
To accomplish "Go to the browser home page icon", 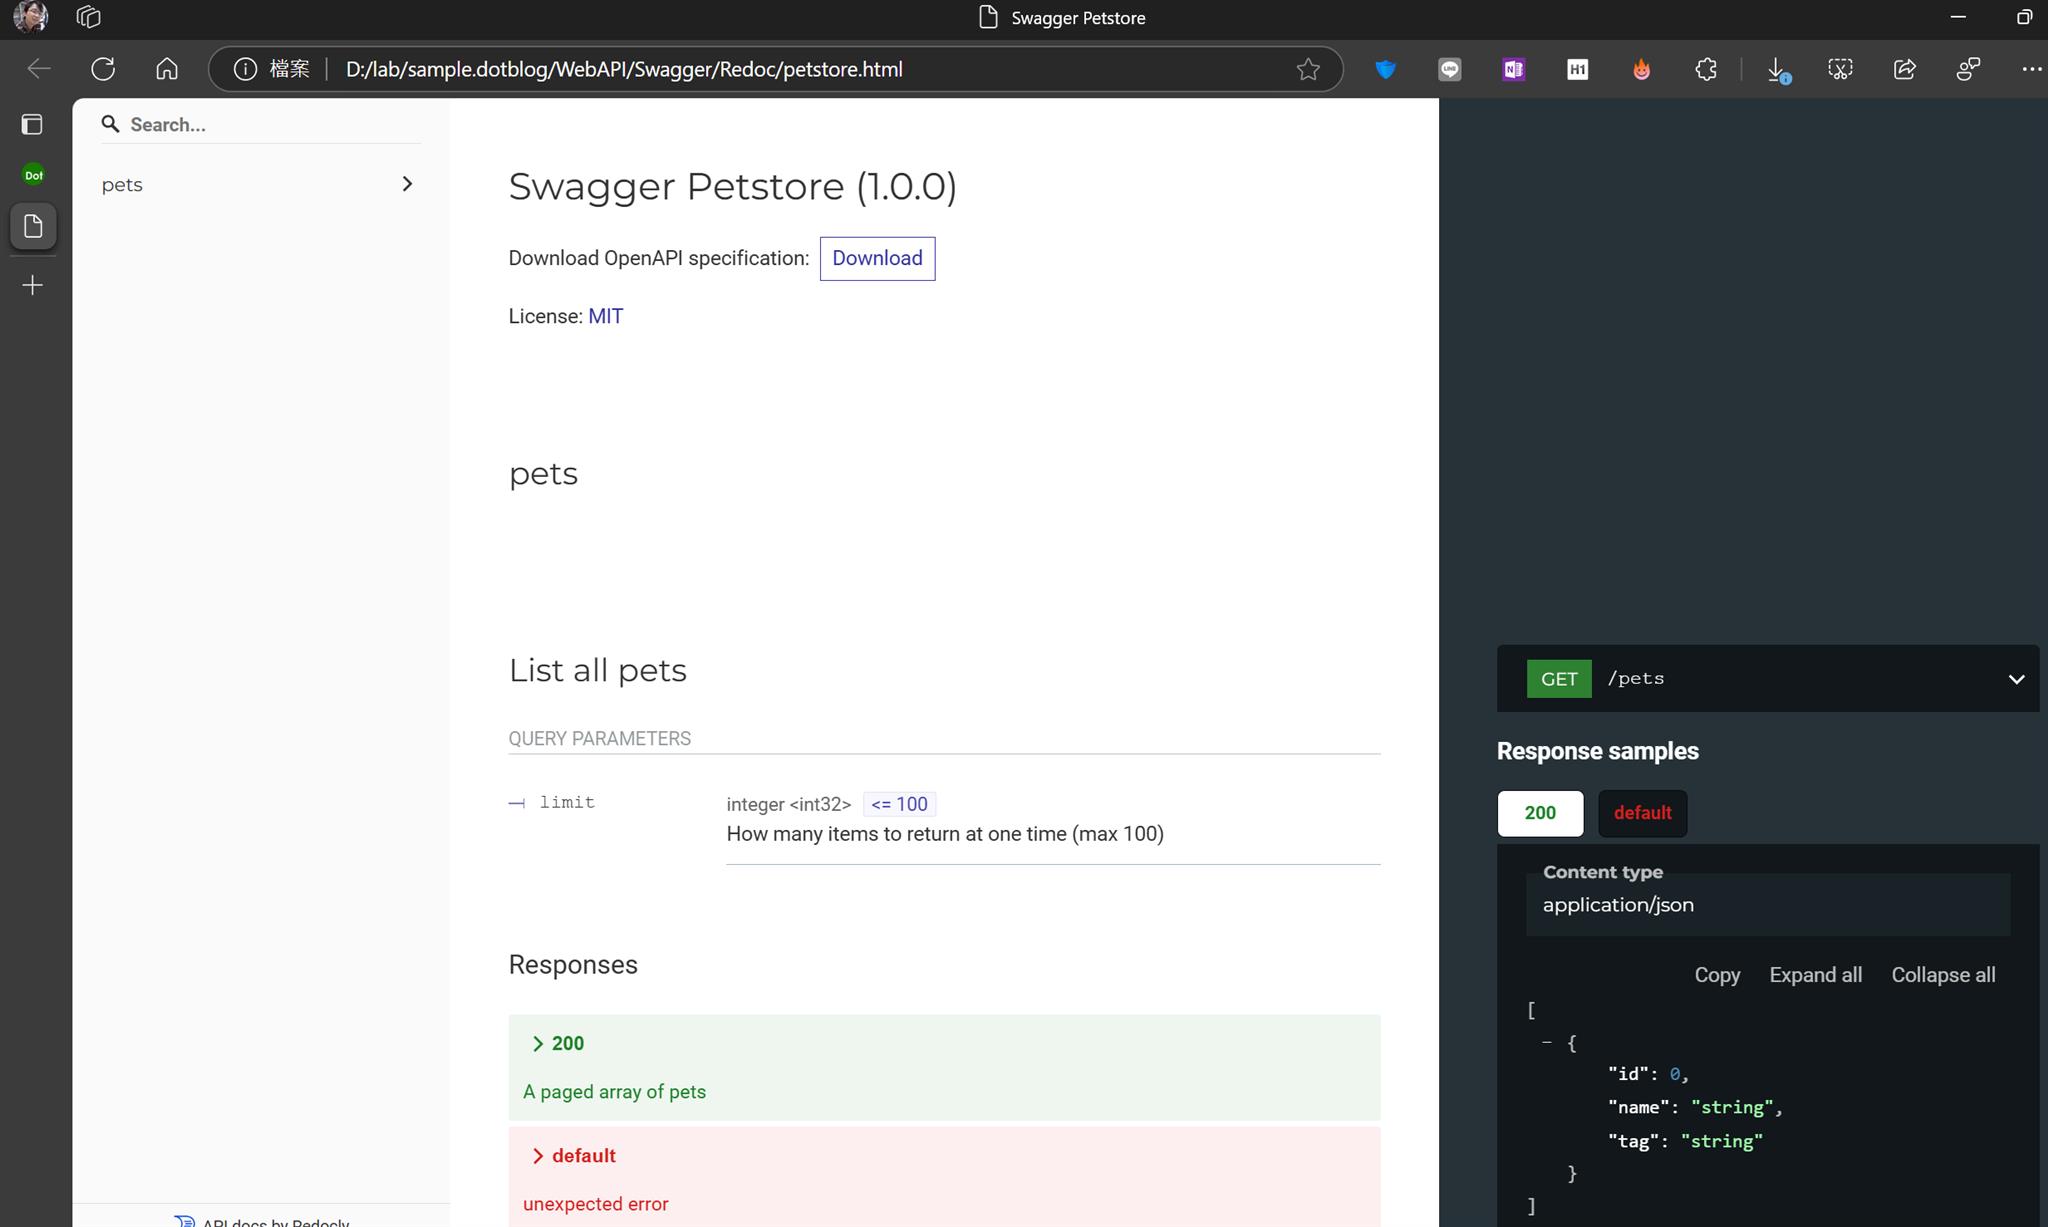I will pos(167,69).
